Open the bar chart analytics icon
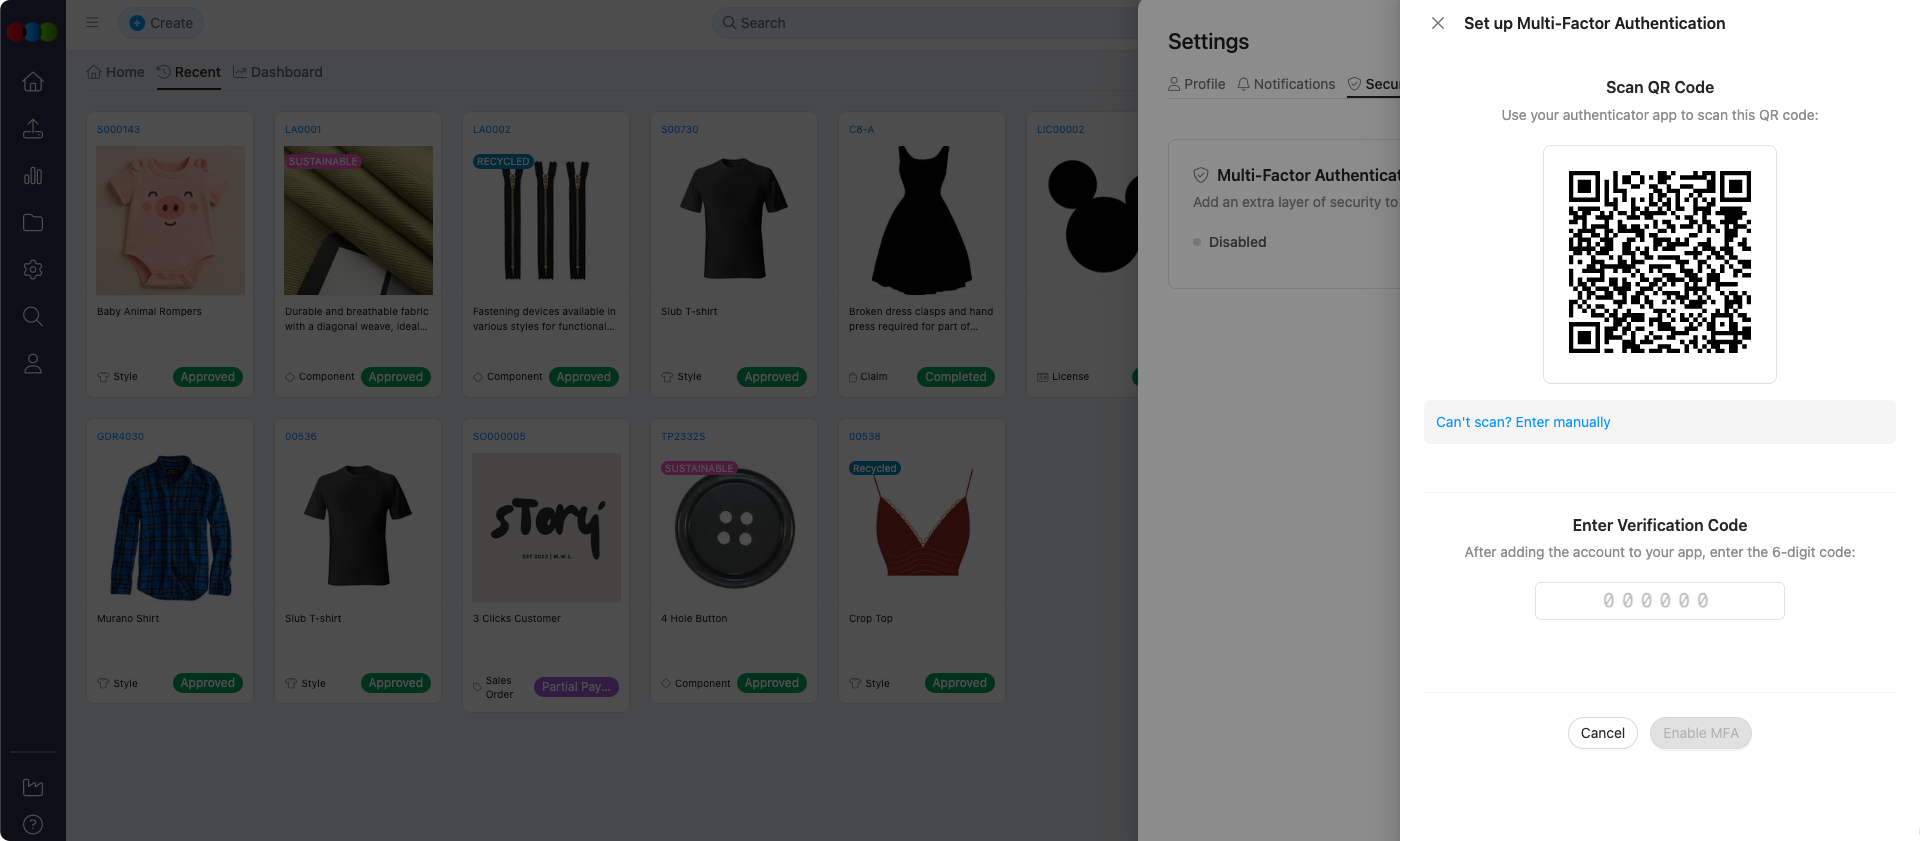1920x841 pixels. pos(33,176)
